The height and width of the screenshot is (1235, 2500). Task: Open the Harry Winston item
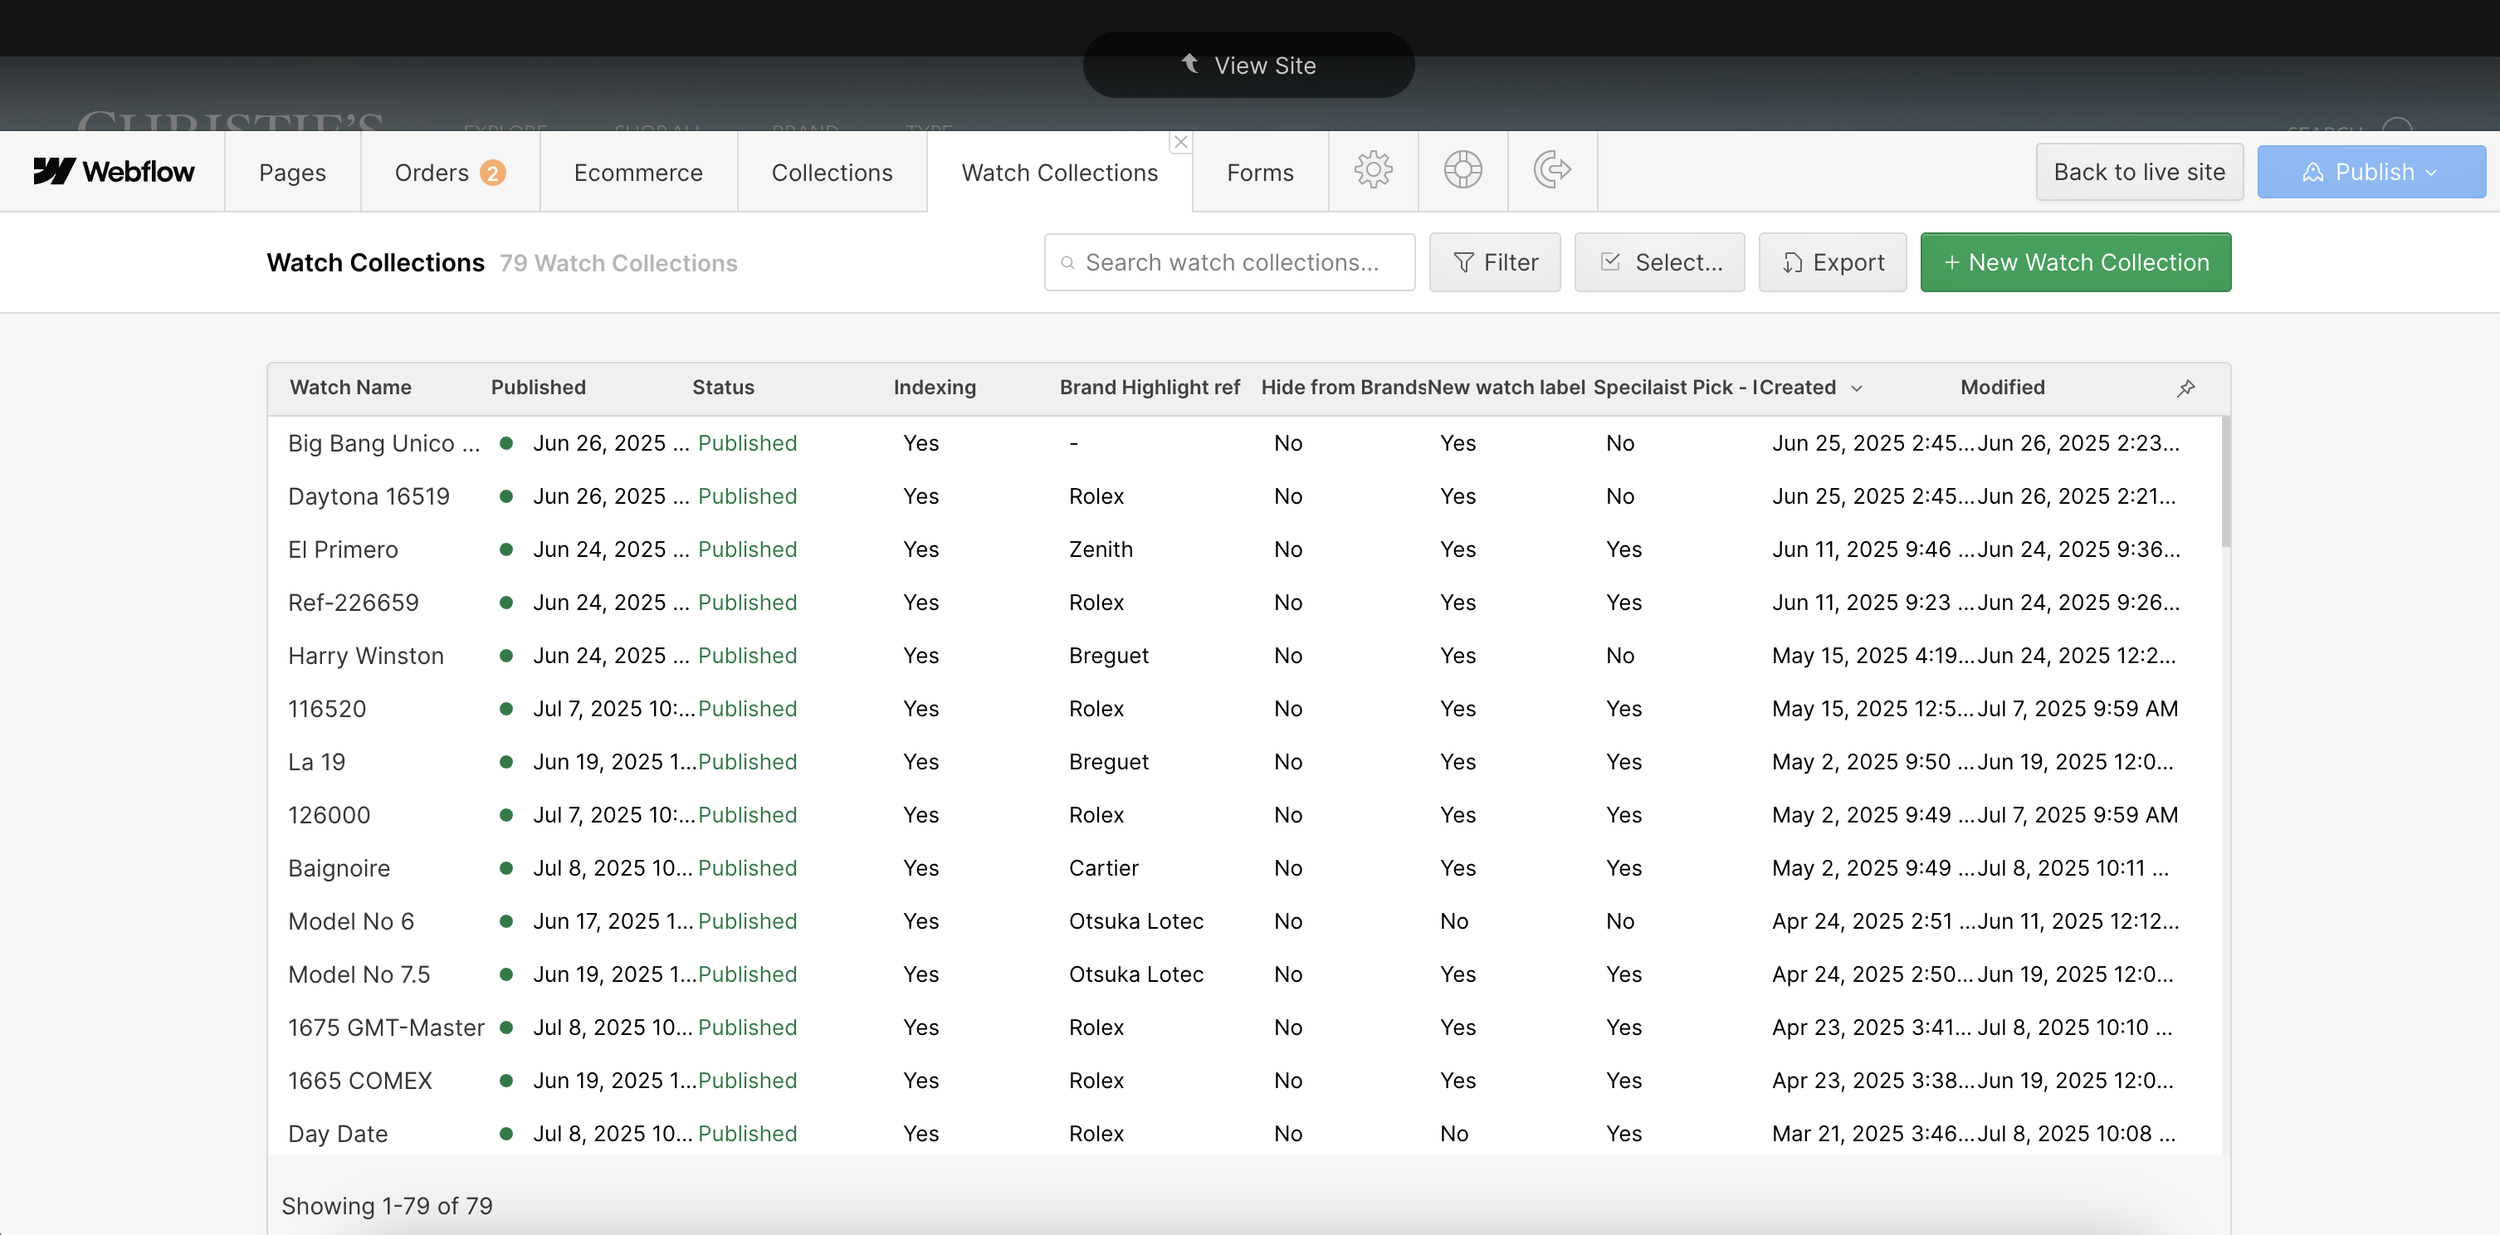click(x=1244, y=655)
